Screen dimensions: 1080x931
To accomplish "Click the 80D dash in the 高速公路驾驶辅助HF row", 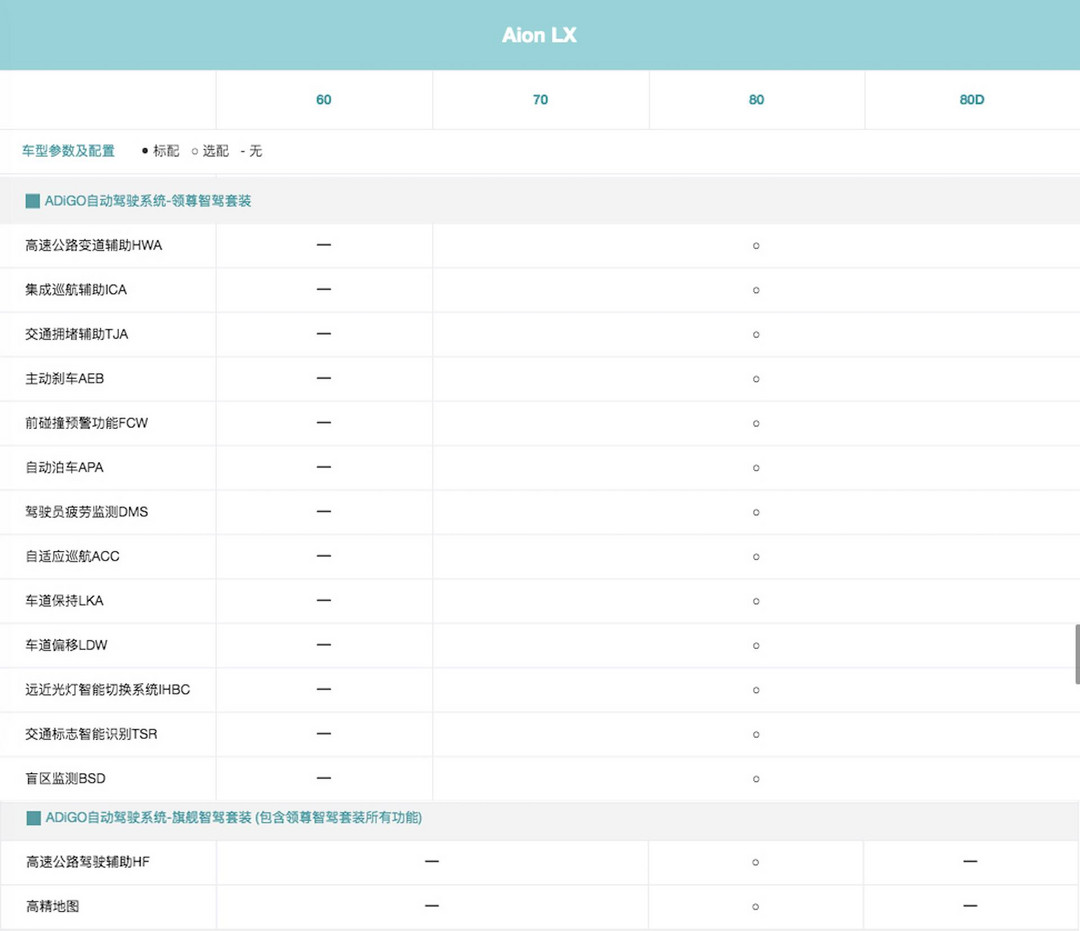I will coord(970,861).
